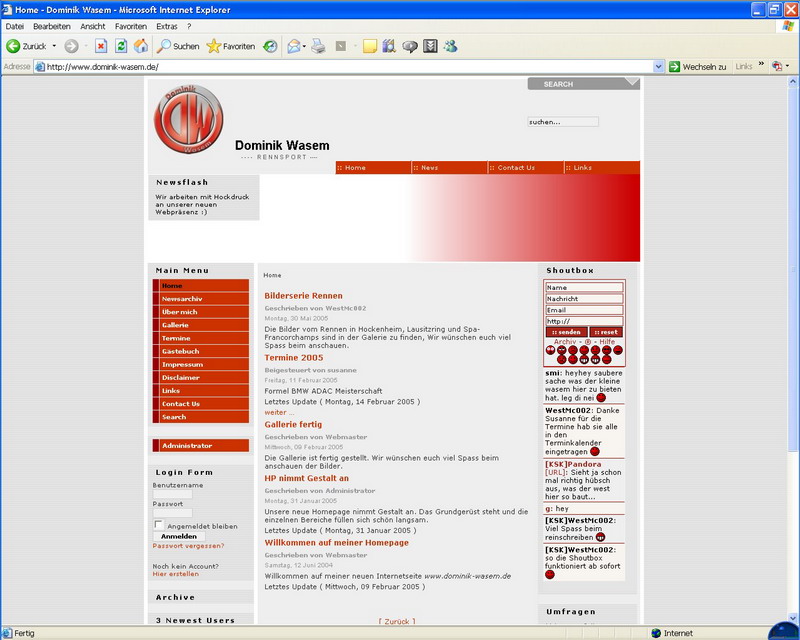The height and width of the screenshot is (640, 800).
Task: Open the Back button history dropdown arrow
Action: tap(54, 46)
